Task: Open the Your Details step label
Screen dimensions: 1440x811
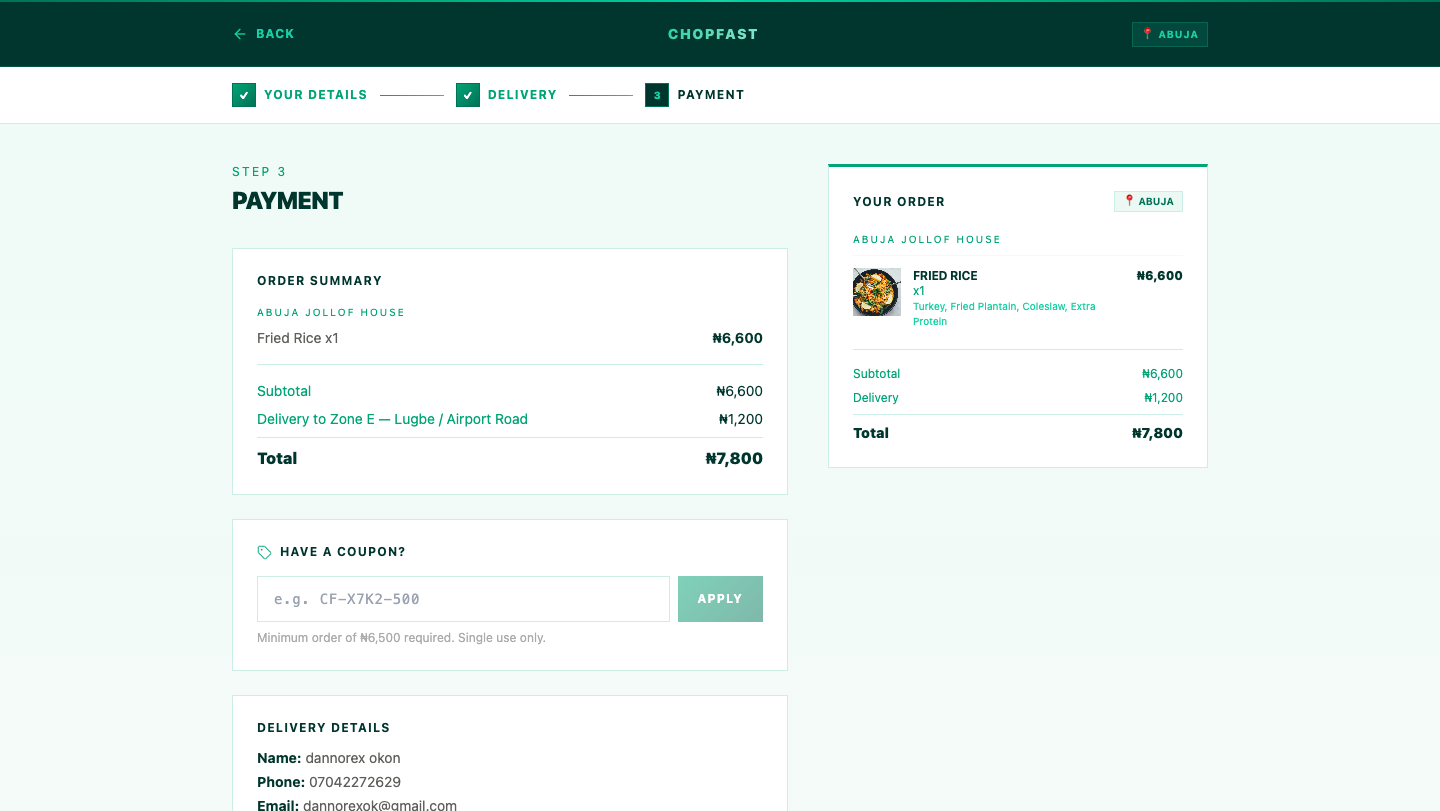Action: pos(315,95)
